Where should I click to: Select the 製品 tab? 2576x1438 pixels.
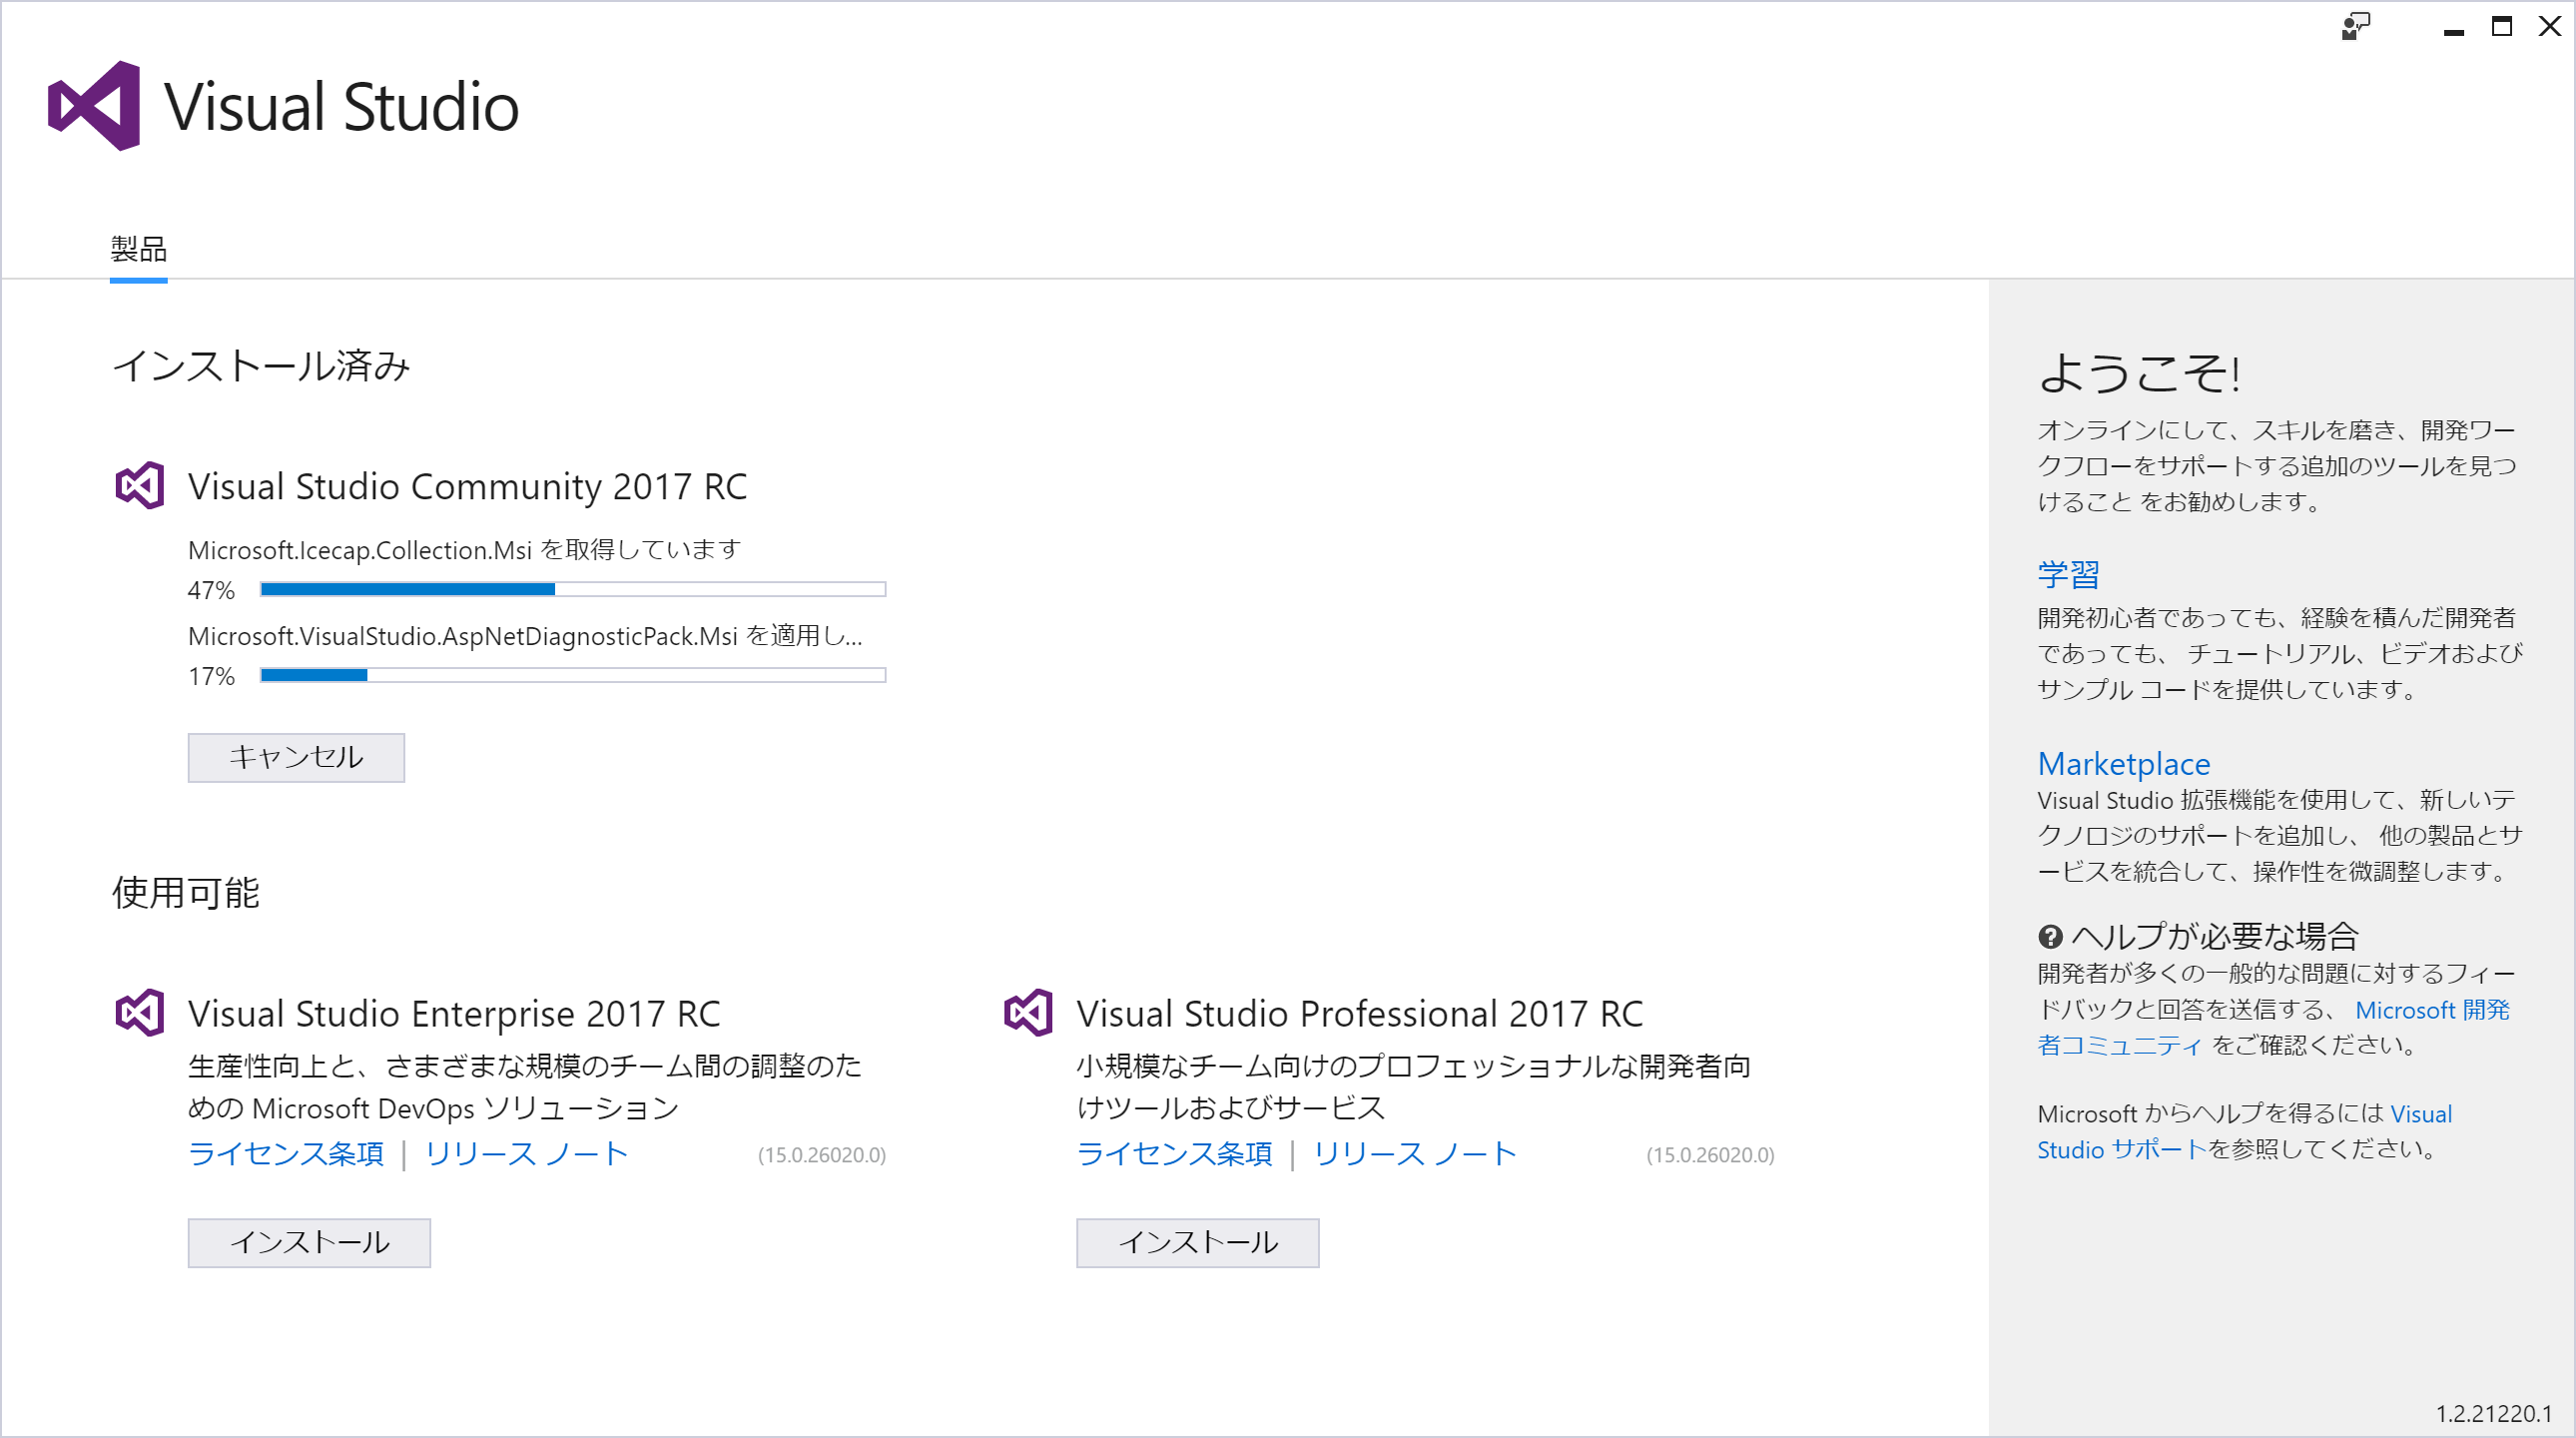point(139,249)
